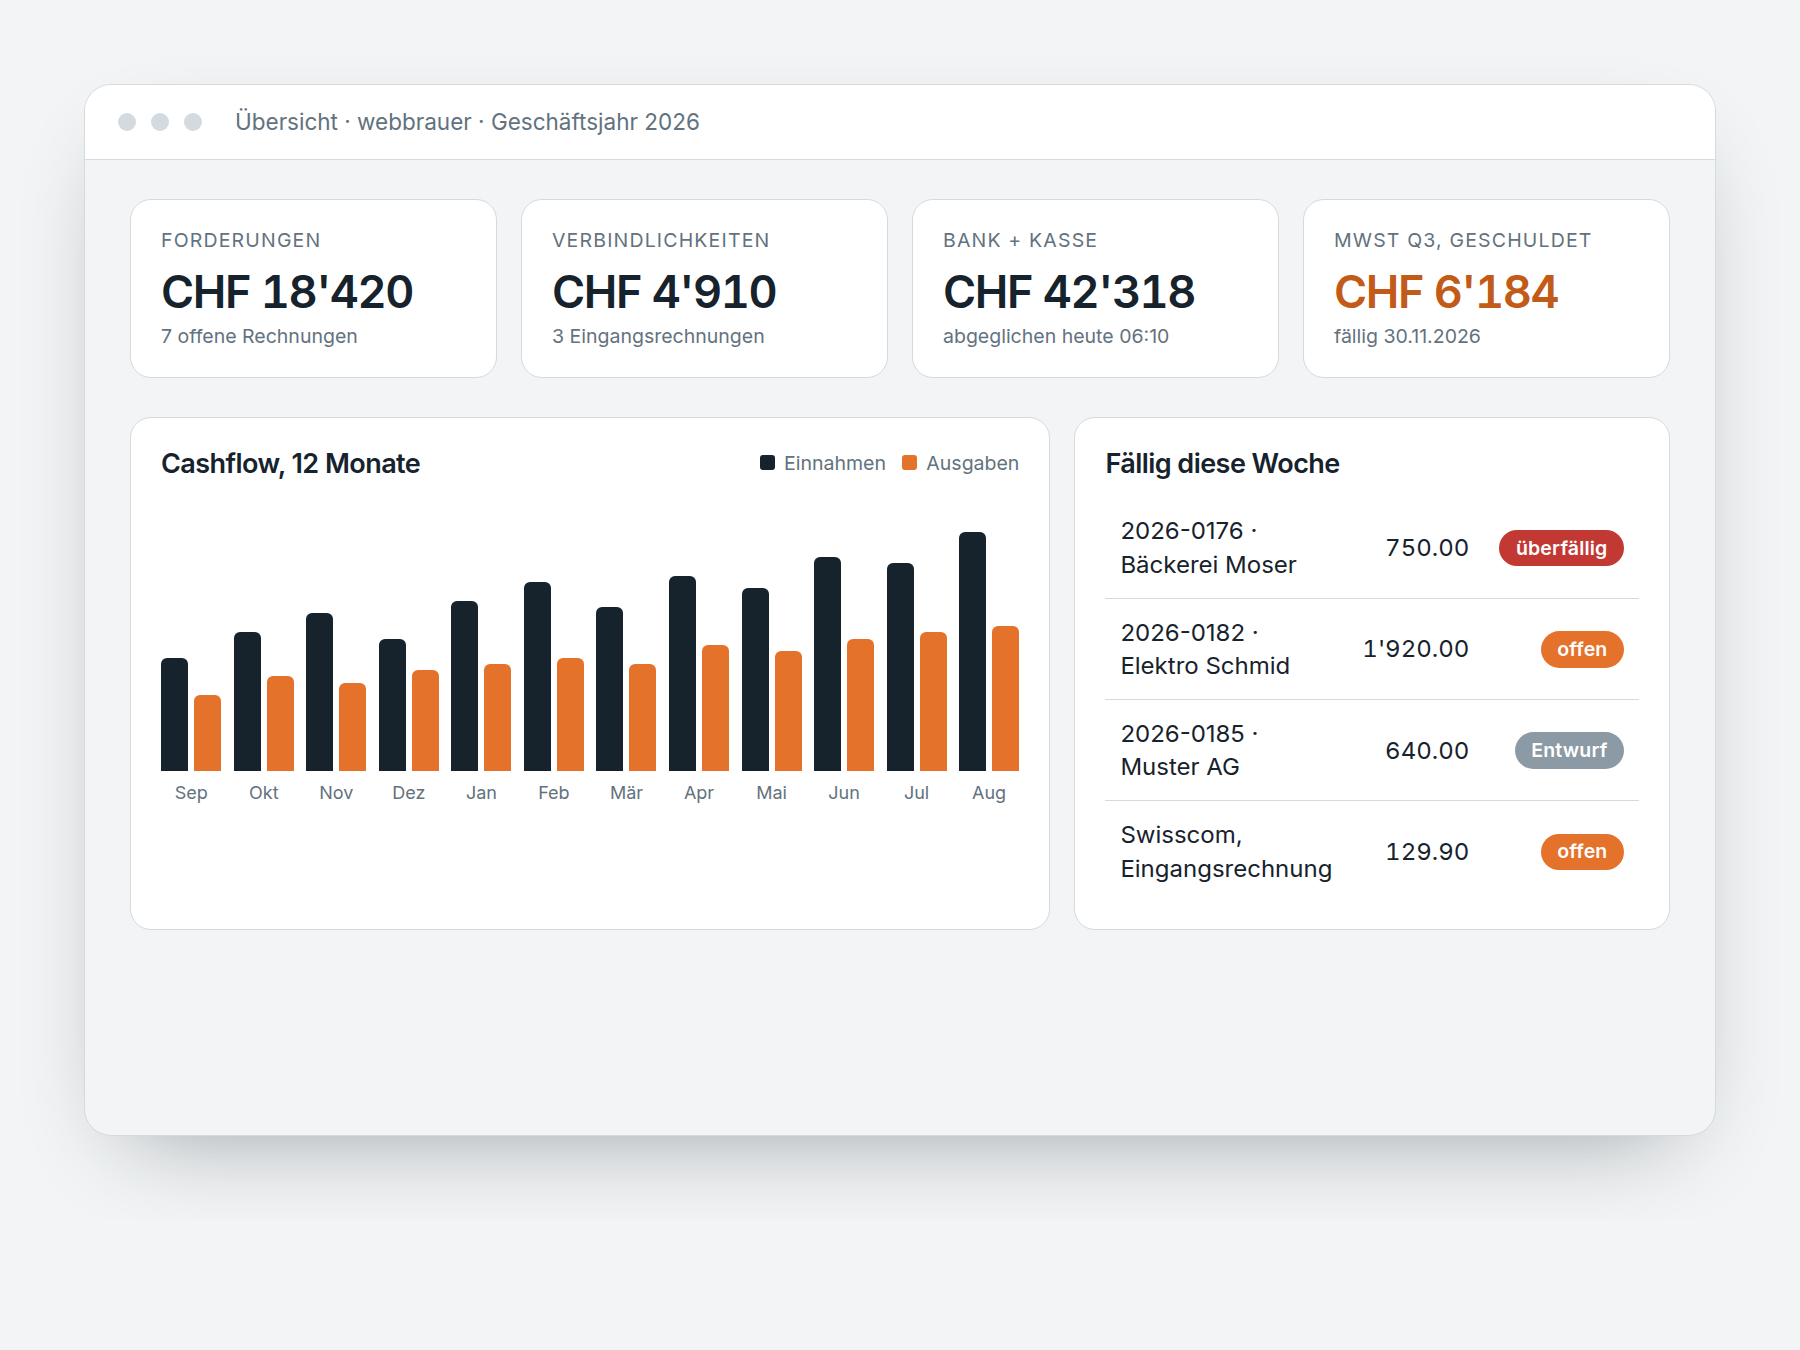The width and height of the screenshot is (1800, 1350).
Task: Select the September Ausgaben bar
Action: click(x=207, y=733)
